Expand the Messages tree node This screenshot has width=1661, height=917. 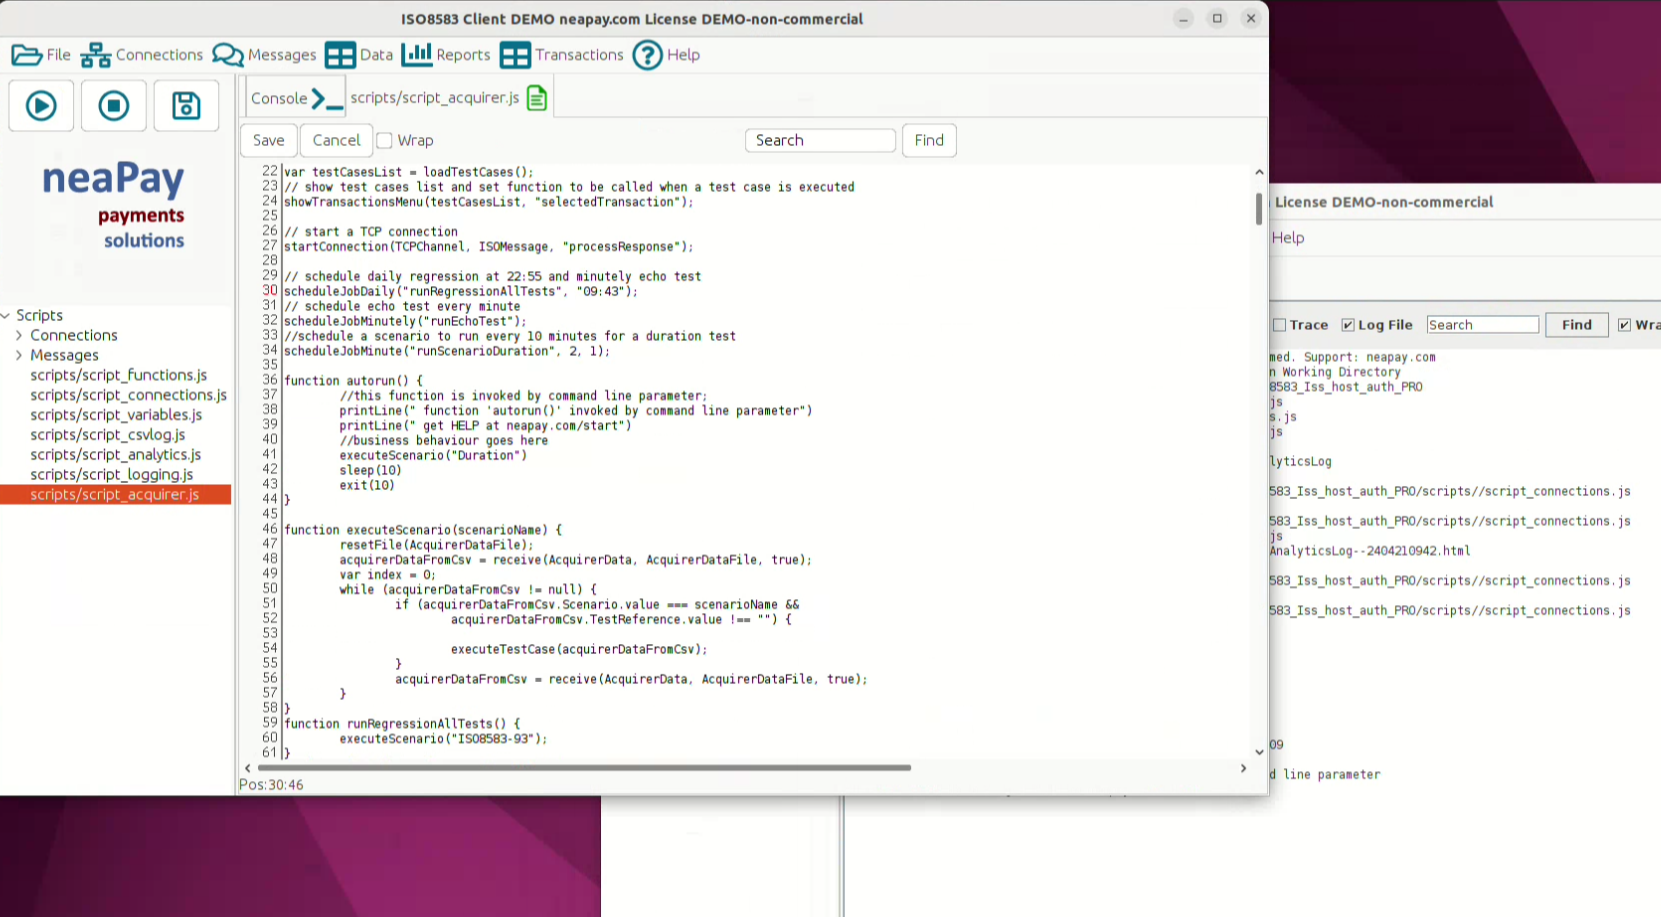(x=19, y=355)
